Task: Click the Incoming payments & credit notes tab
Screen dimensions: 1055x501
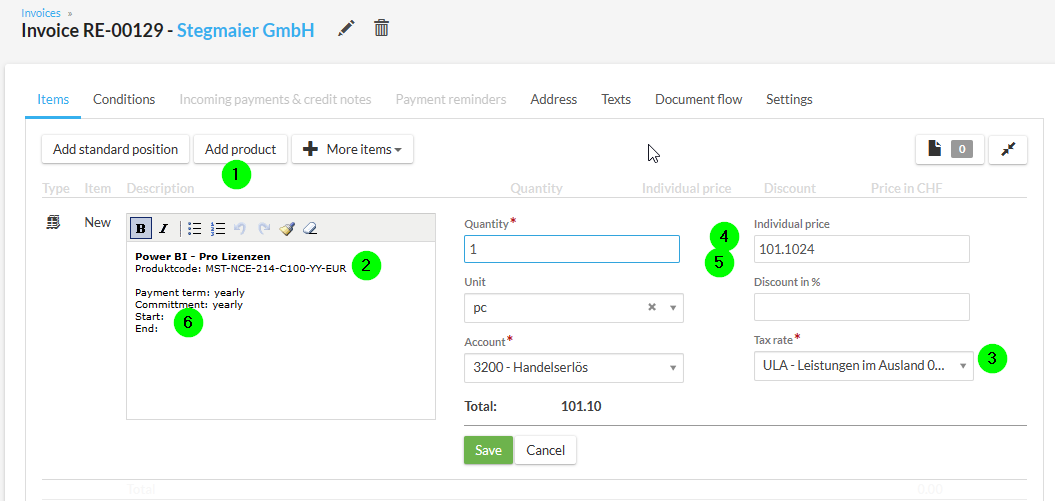Action: [275, 100]
